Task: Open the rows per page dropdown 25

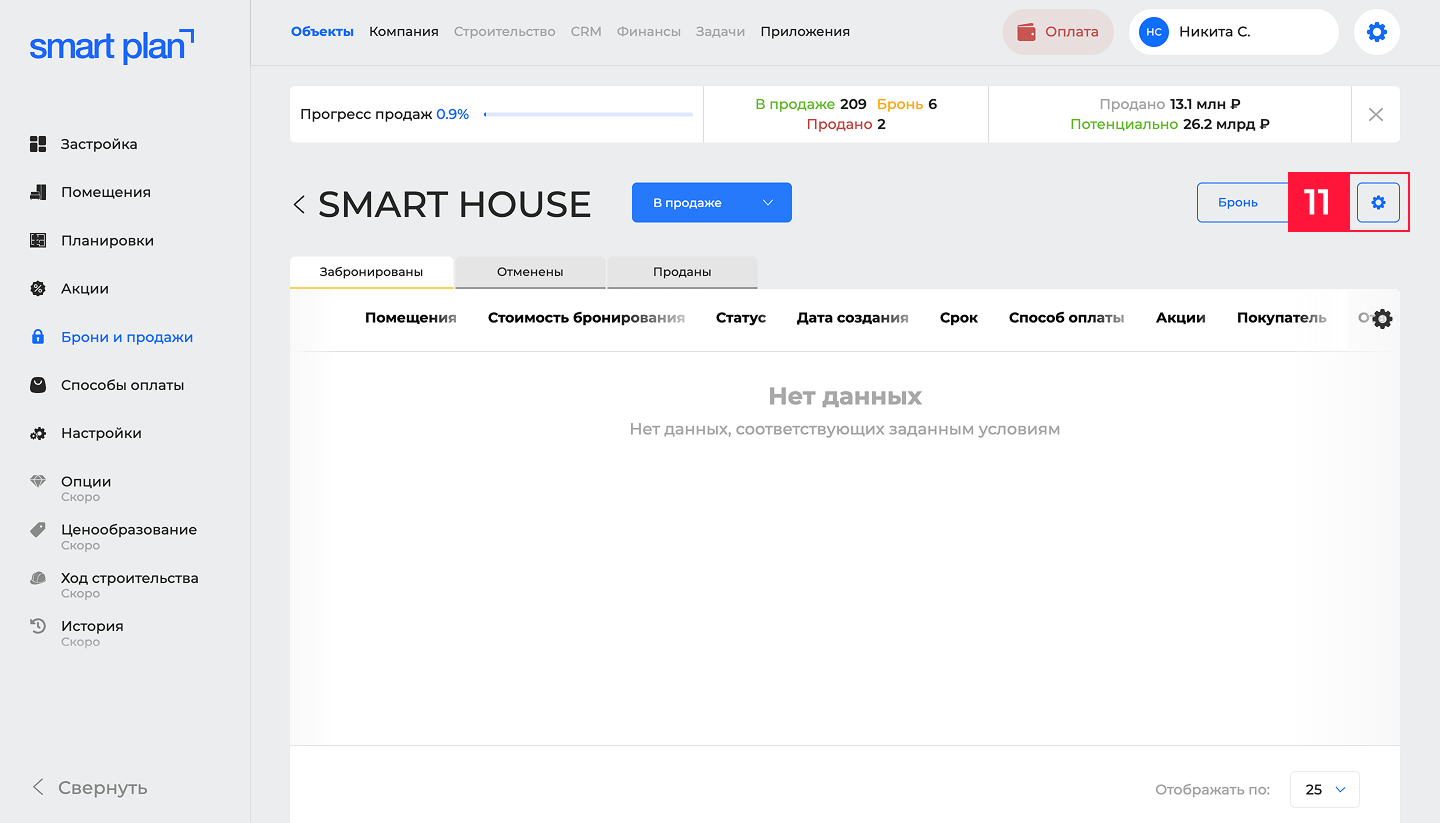Action: tap(1325, 790)
